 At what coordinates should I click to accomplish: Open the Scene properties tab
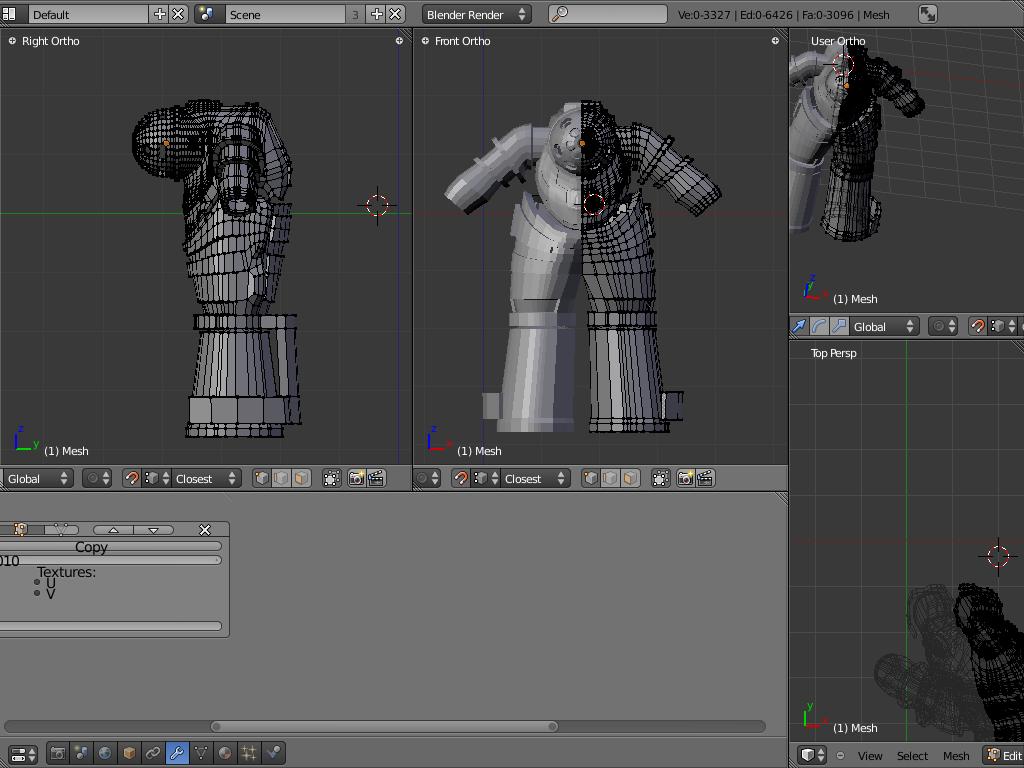[81, 753]
